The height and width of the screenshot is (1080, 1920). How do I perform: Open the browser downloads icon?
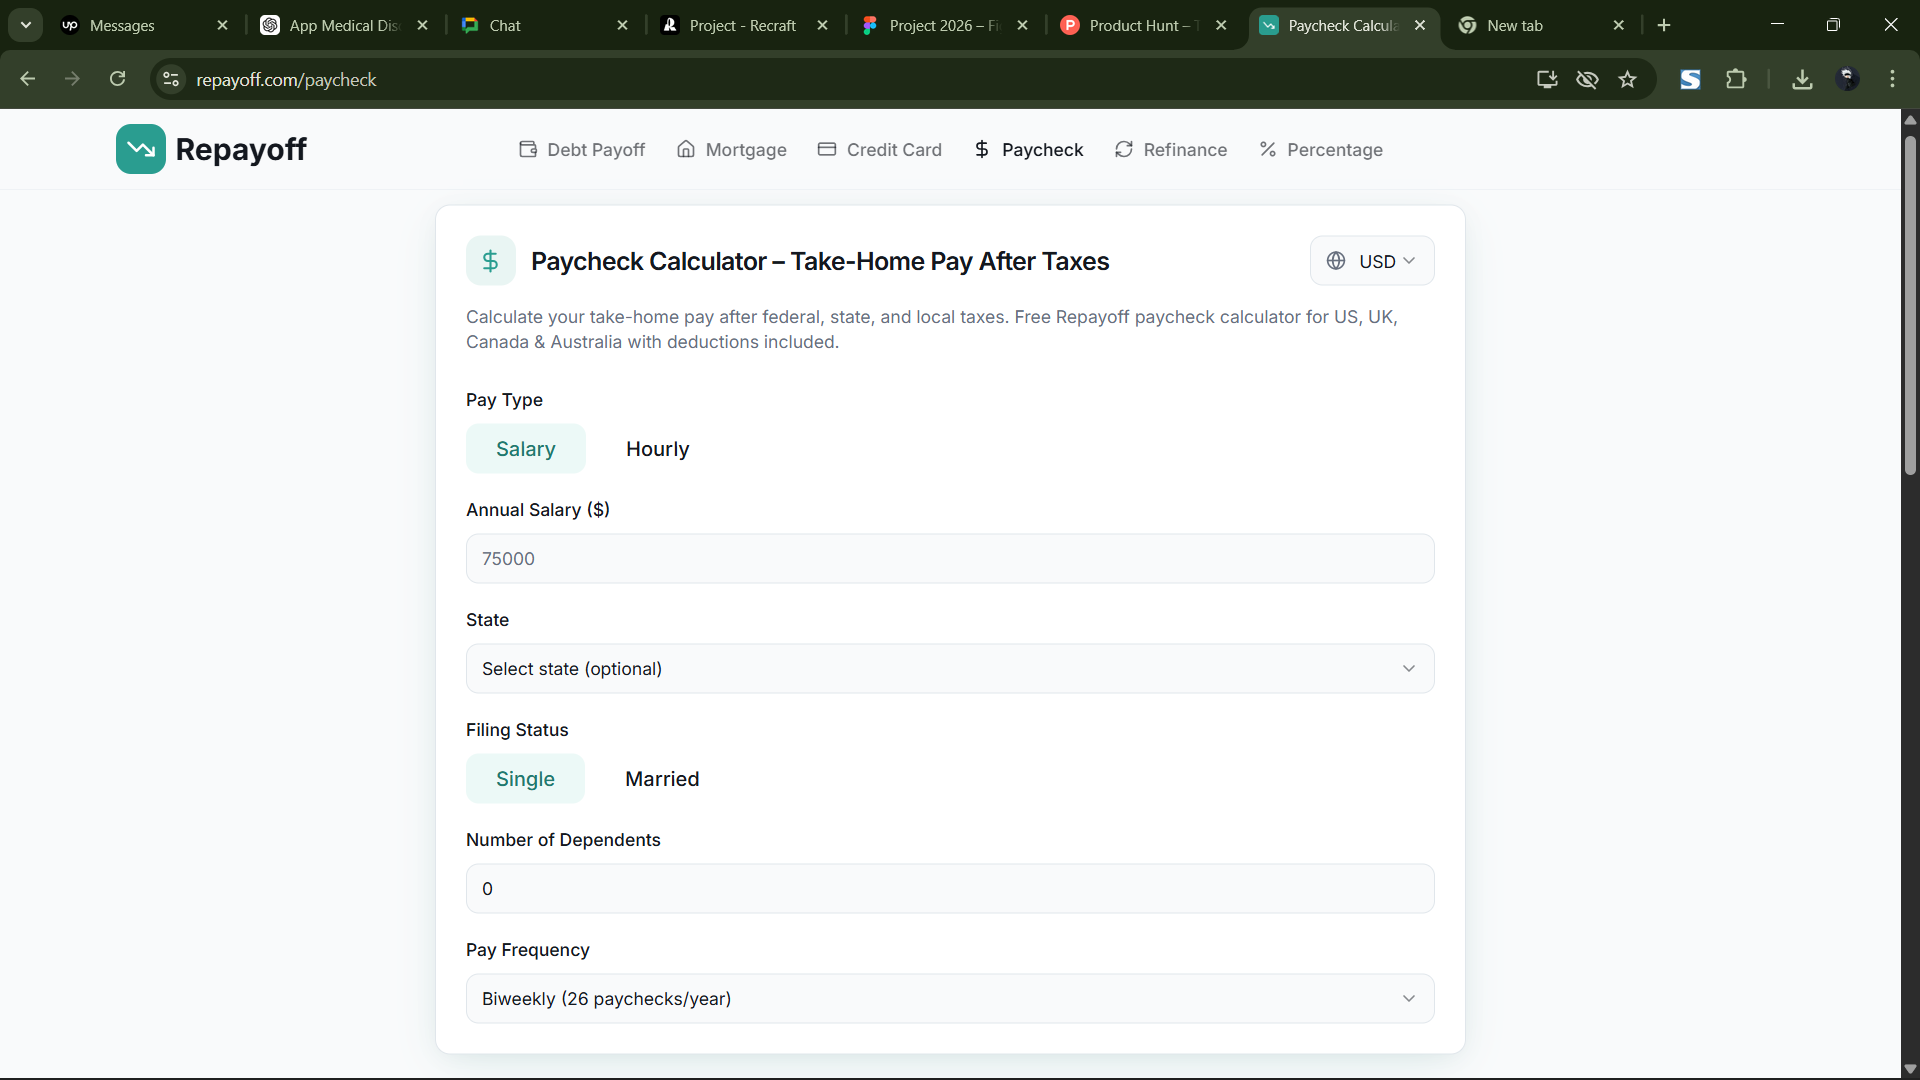point(1802,79)
